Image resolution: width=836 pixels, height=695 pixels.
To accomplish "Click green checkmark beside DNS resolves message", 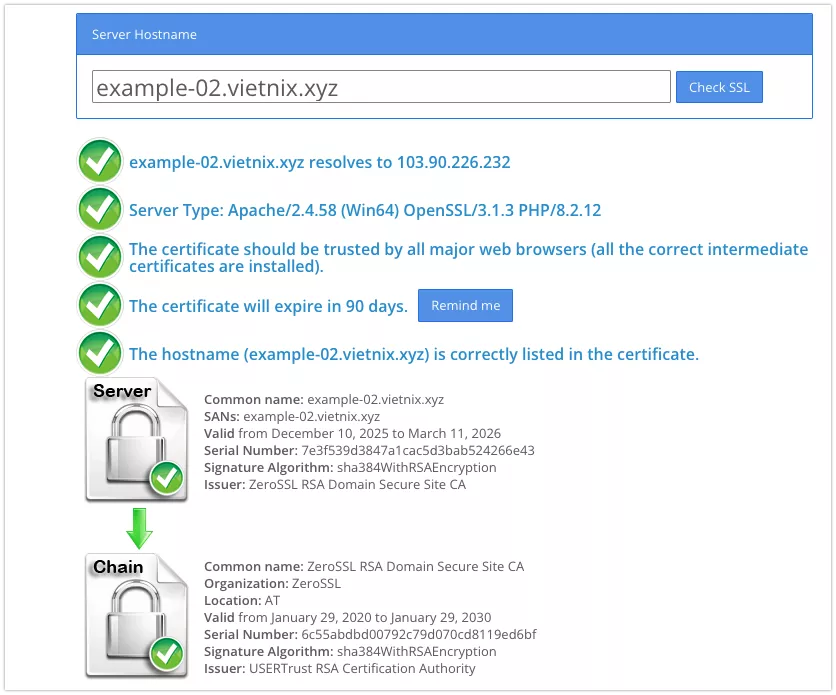I will pos(100,161).
